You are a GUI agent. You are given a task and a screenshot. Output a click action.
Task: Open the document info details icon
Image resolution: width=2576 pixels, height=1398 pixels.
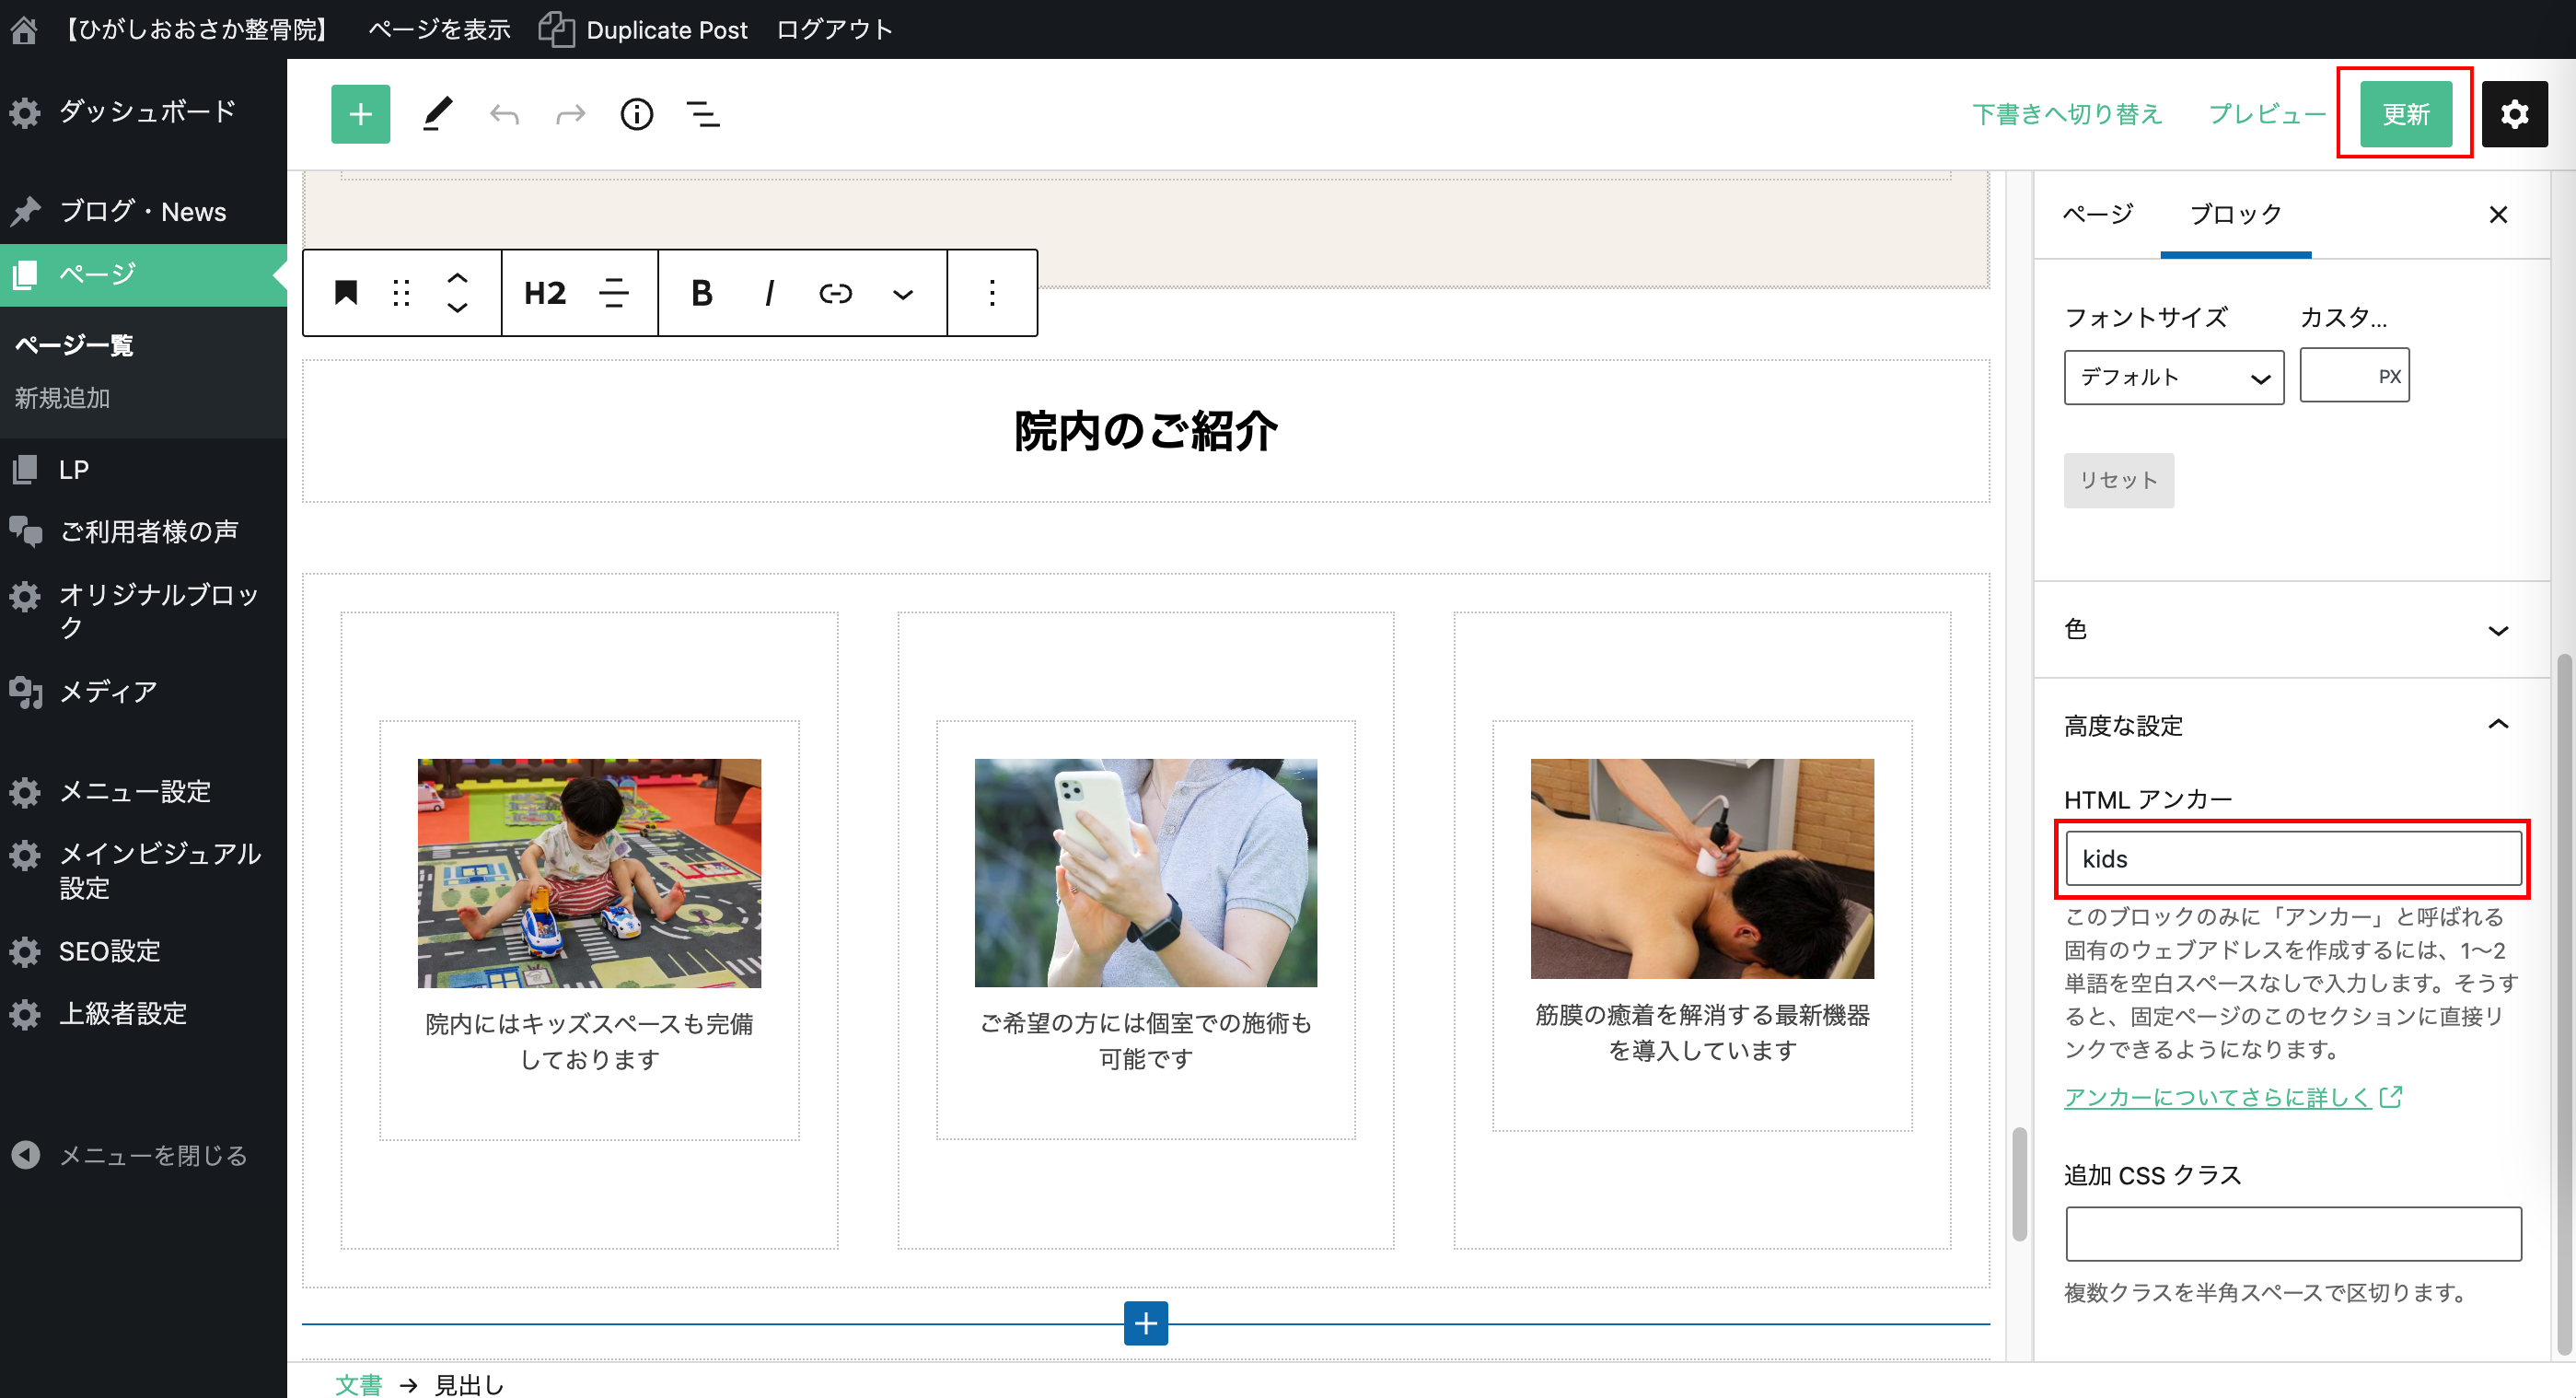click(x=636, y=114)
